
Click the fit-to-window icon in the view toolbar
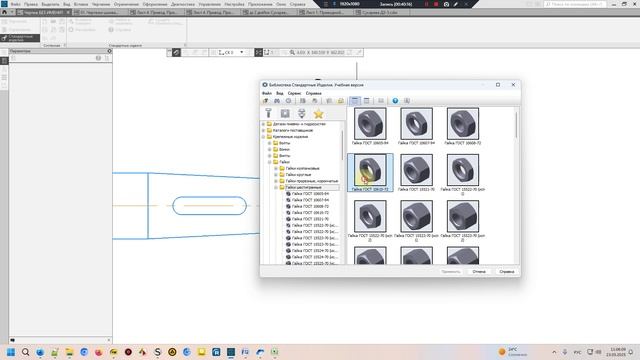click(258, 52)
